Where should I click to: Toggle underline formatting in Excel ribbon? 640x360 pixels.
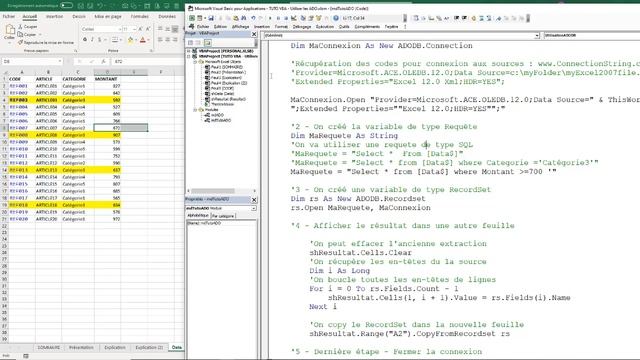[100, 40]
